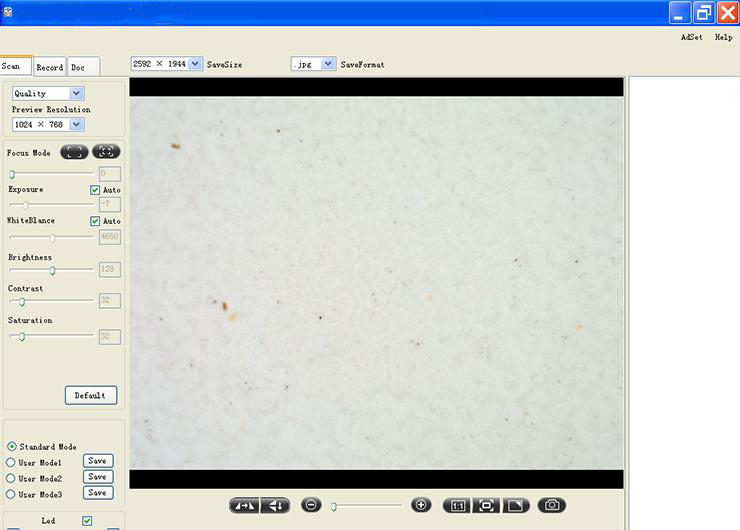Open the SaveFormat .jpg dropdown
Viewport: 740px width, 530px height.
[313, 64]
